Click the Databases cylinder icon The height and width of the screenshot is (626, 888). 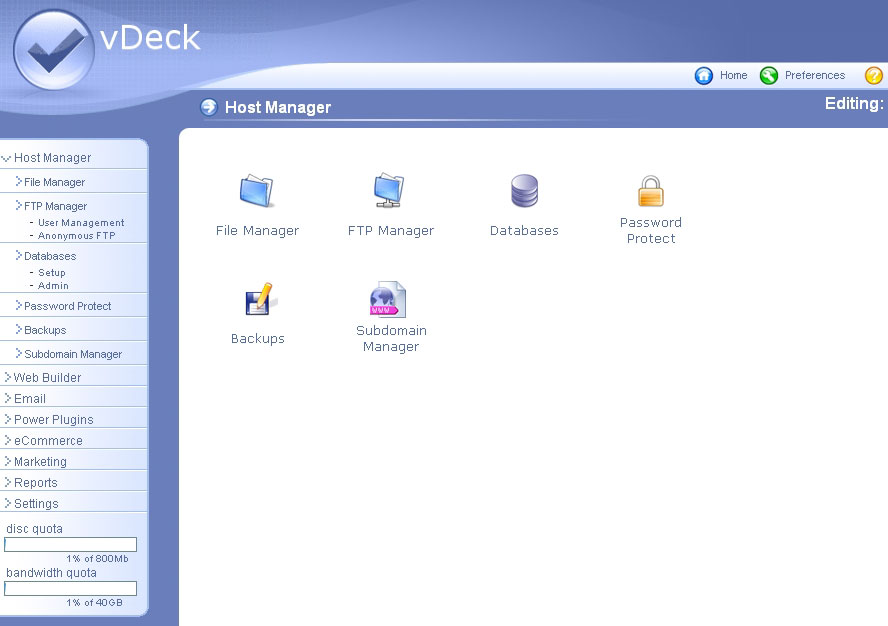click(x=524, y=191)
